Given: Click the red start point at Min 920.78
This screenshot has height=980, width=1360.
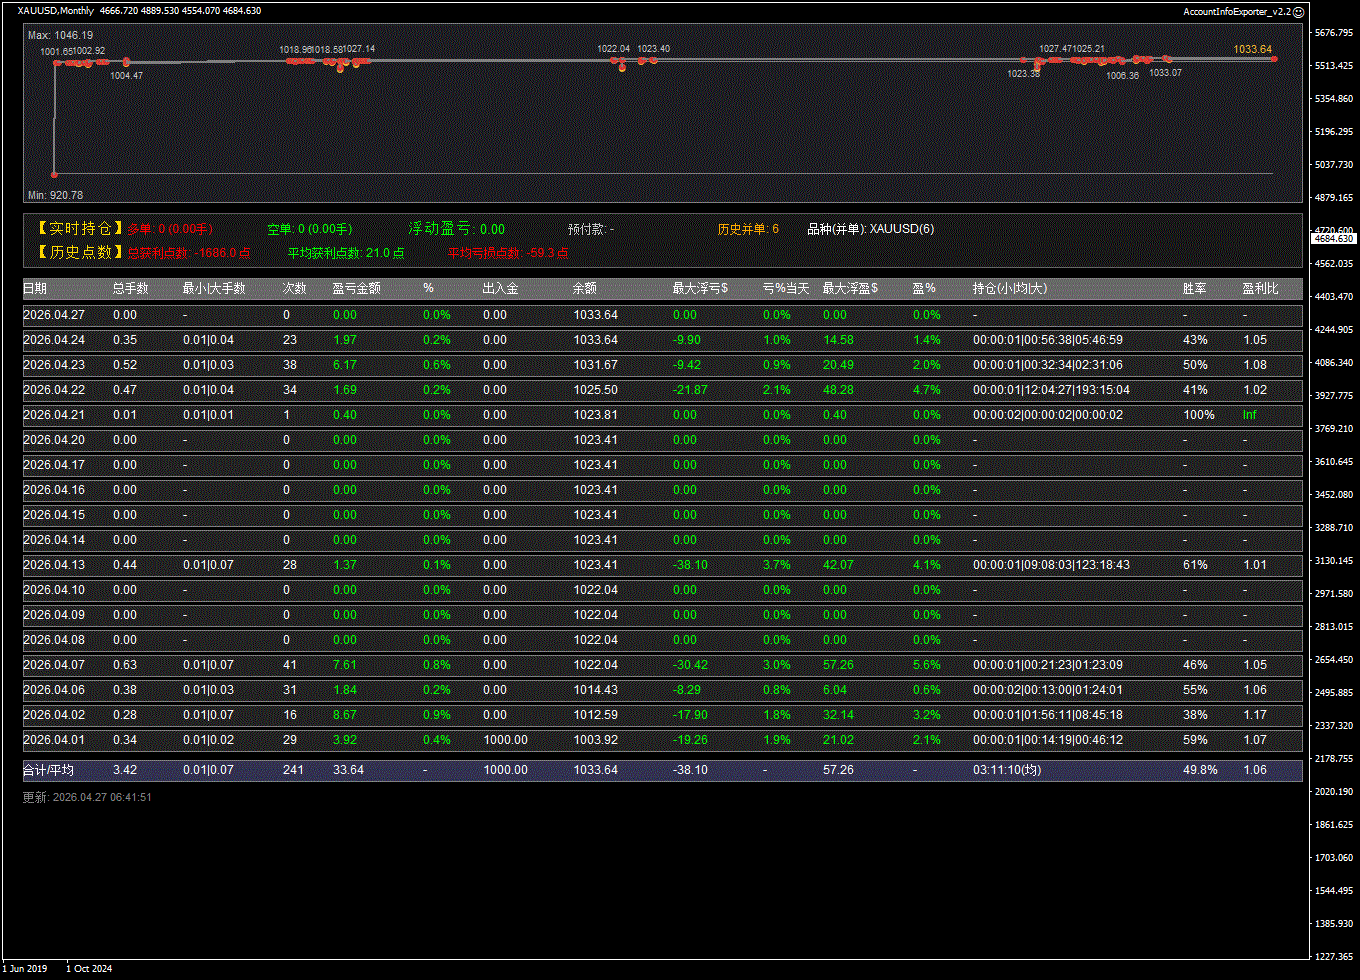Looking at the screenshot, I should (54, 174).
